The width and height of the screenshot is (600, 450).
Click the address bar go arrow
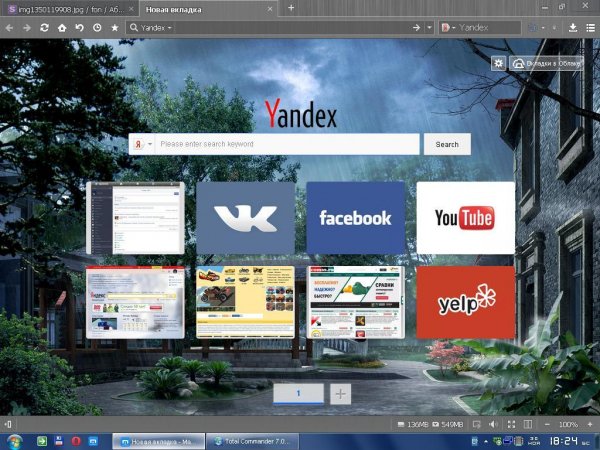click(417, 28)
